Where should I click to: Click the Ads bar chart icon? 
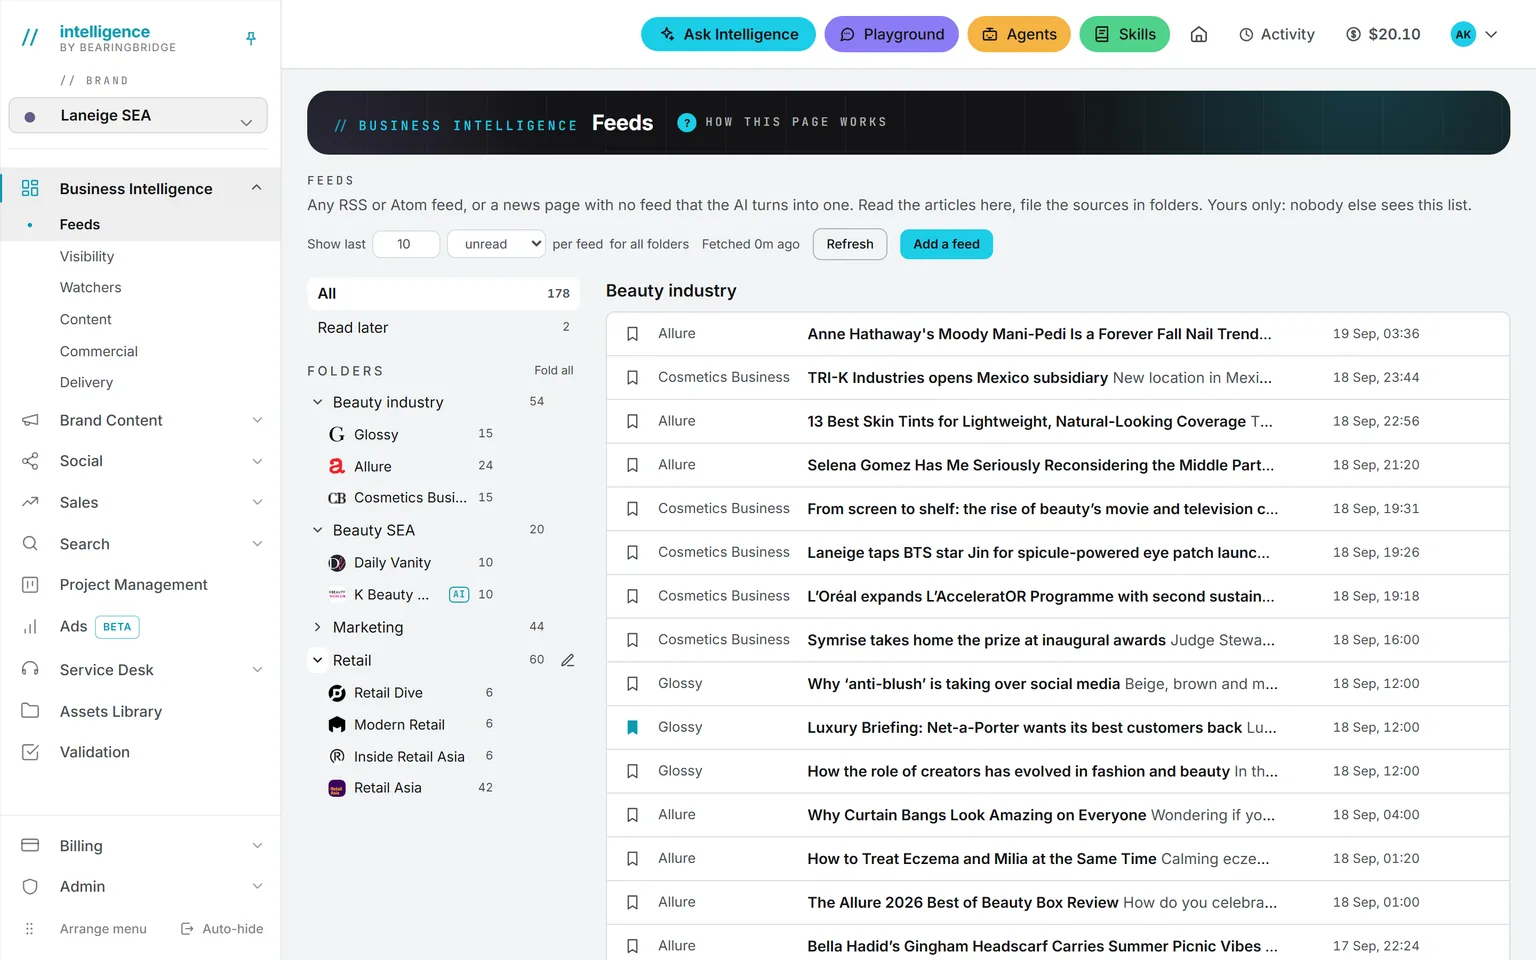(x=30, y=627)
